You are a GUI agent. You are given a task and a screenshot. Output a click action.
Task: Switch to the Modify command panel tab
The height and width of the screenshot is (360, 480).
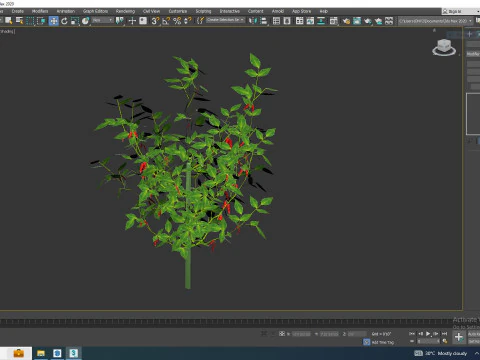(x=478, y=34)
